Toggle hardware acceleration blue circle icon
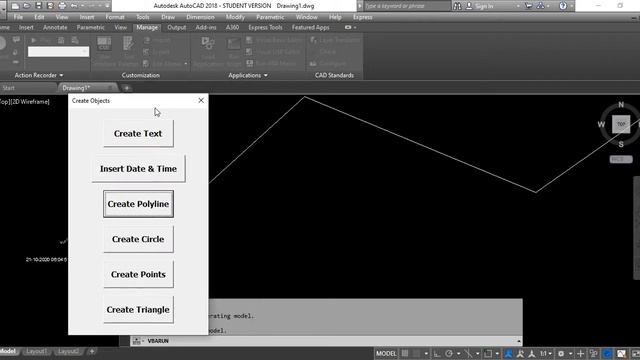Screen dimensions: 640x360 pyautogui.click(x=607, y=353)
